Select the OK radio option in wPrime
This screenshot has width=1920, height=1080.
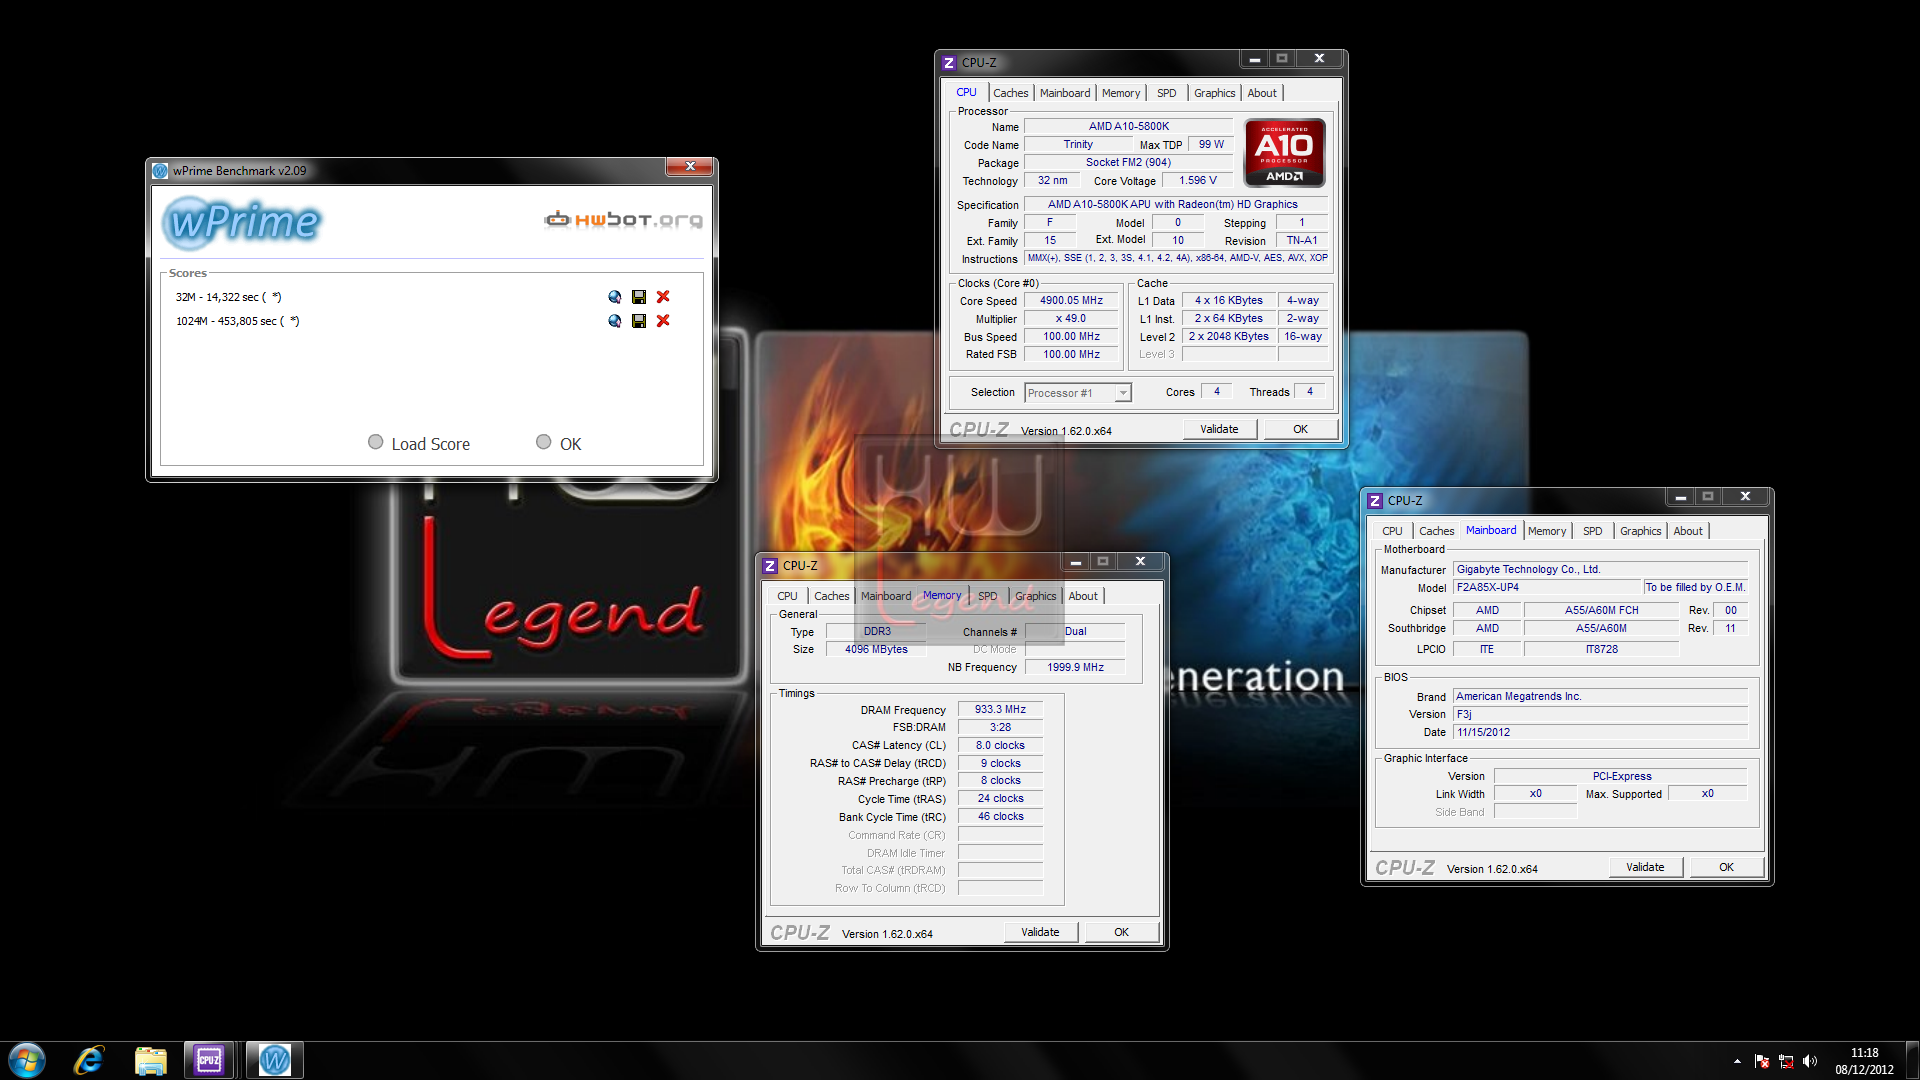point(543,442)
